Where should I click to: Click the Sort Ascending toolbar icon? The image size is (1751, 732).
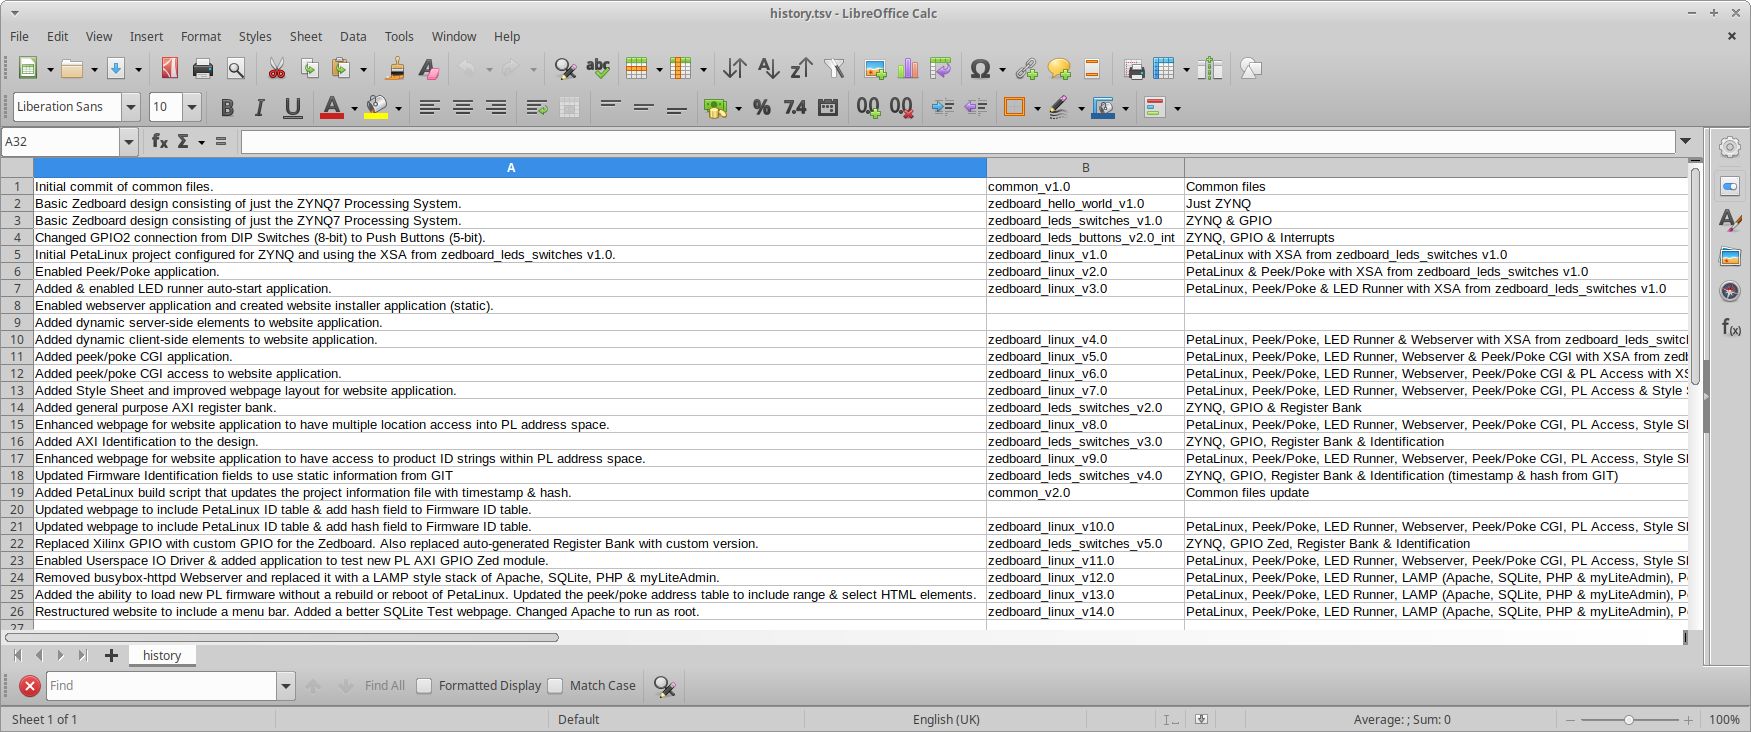[768, 69]
